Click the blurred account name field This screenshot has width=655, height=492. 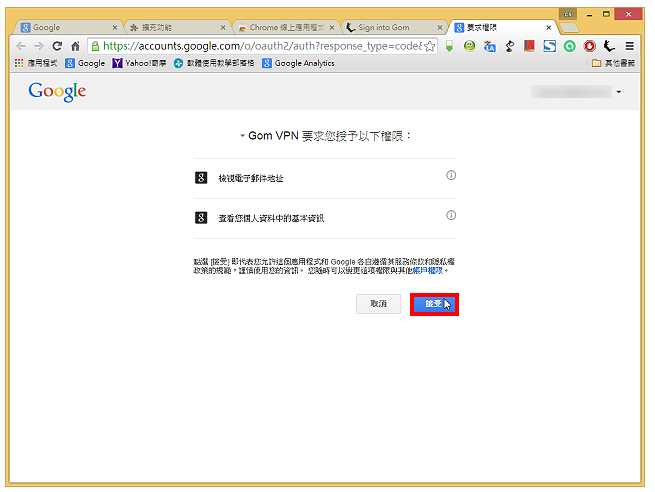pos(571,91)
